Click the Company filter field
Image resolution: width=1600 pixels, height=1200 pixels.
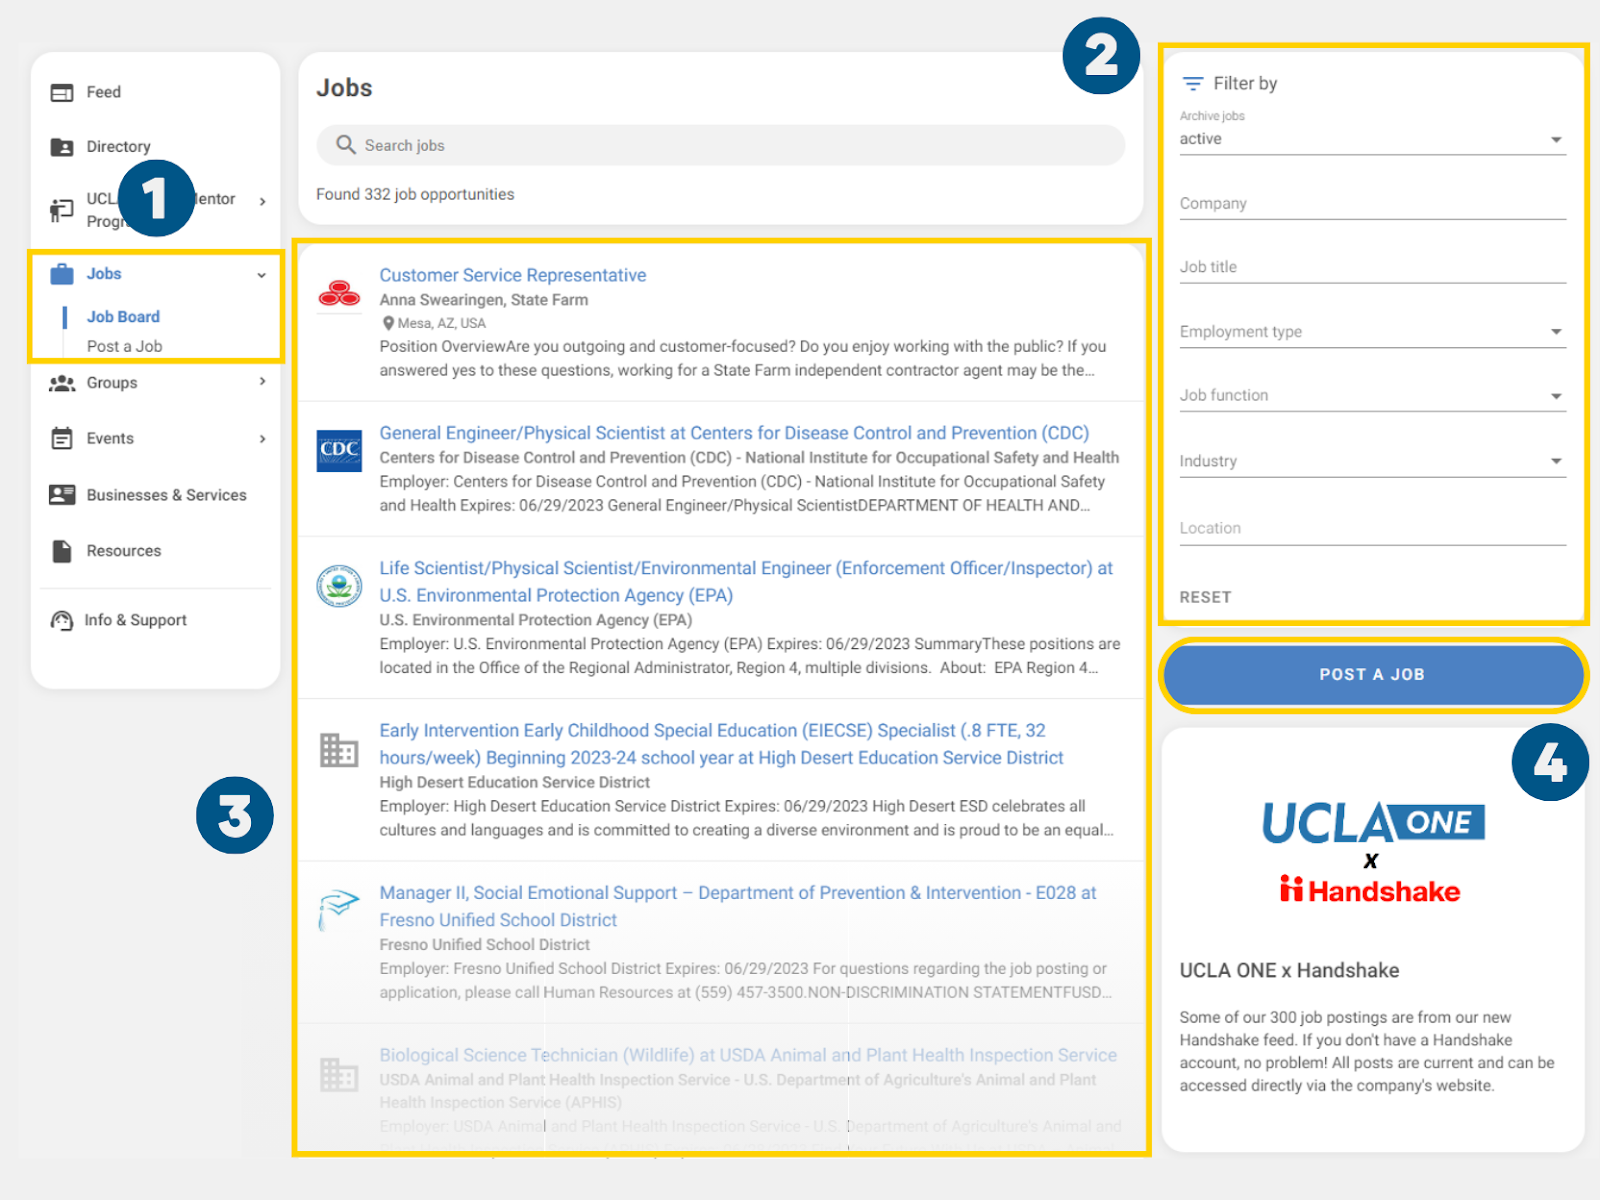(1372, 204)
